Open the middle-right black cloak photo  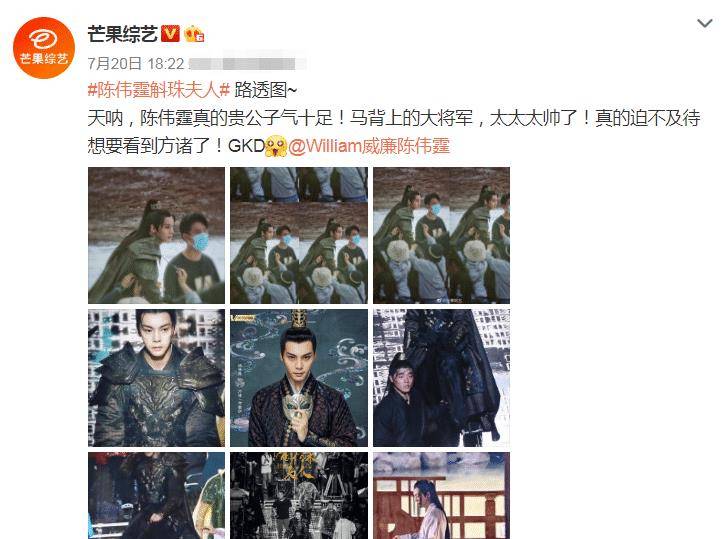click(x=441, y=378)
